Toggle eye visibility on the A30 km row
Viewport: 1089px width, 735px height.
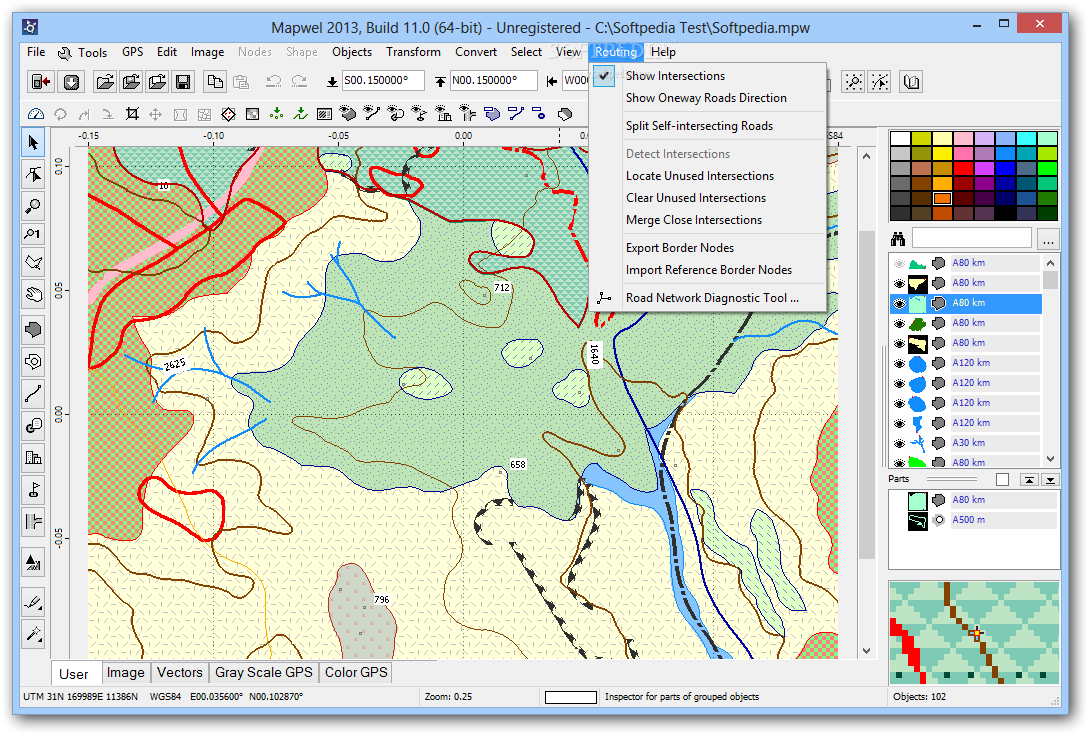899,443
